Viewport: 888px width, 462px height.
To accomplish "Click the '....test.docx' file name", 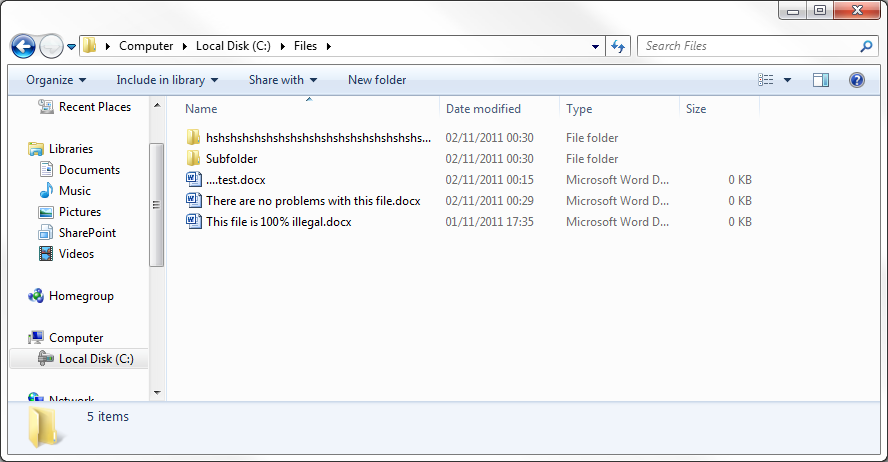I will click(236, 180).
